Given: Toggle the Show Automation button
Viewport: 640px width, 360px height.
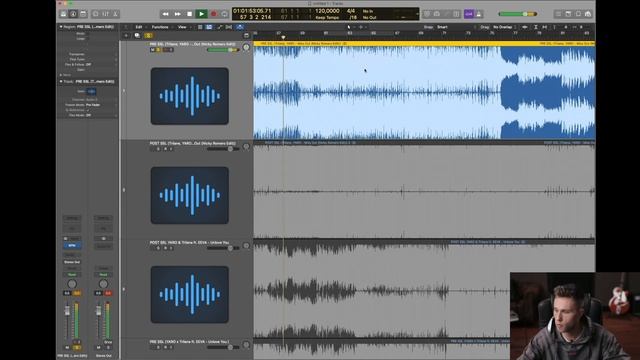Looking at the screenshot, I should pos(220,27).
